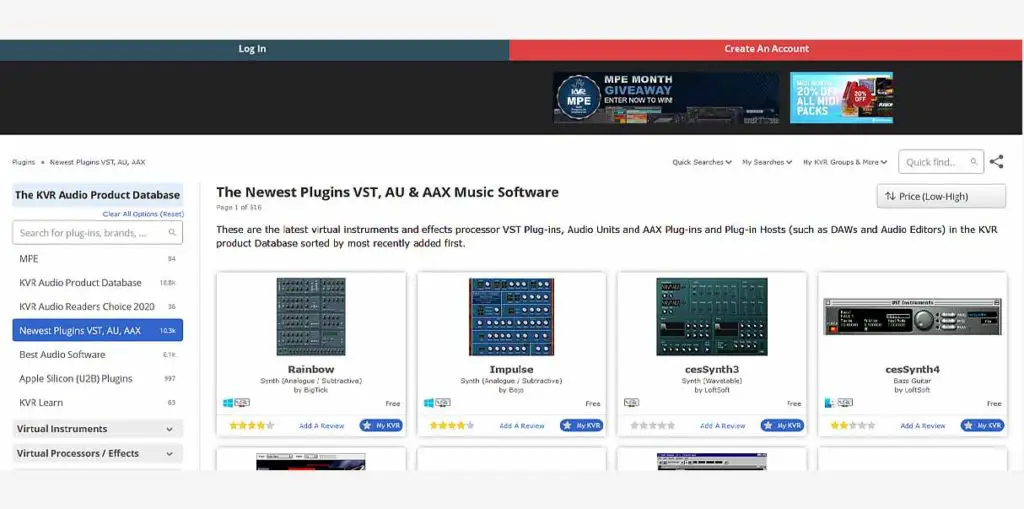
Task: Click the Impulse synth thumbnail image
Action: [x=511, y=317]
